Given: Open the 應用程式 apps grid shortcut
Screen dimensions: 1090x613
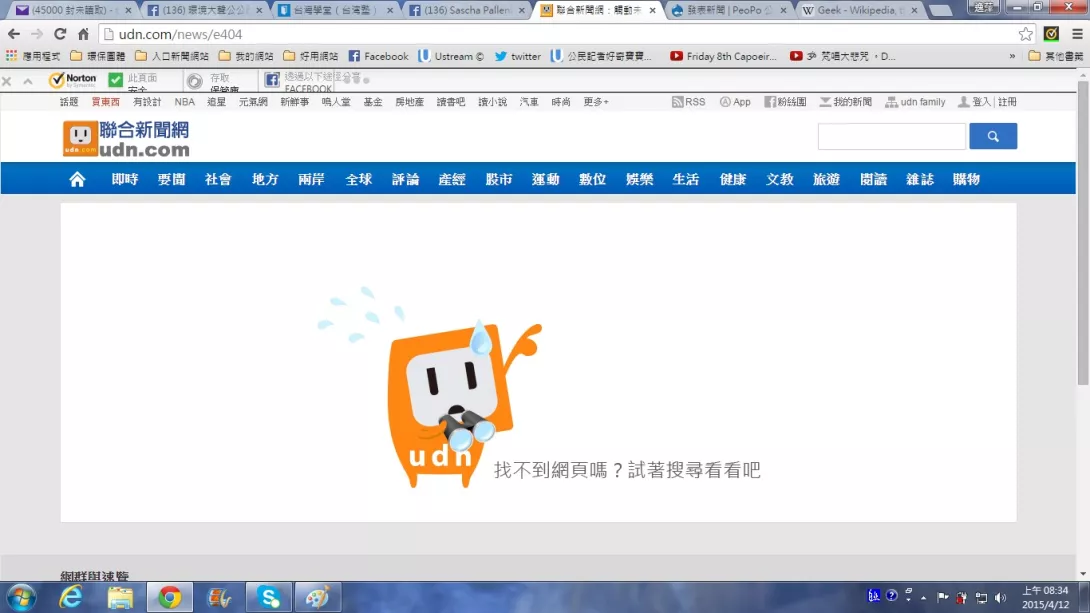Looking at the screenshot, I should click(33, 56).
